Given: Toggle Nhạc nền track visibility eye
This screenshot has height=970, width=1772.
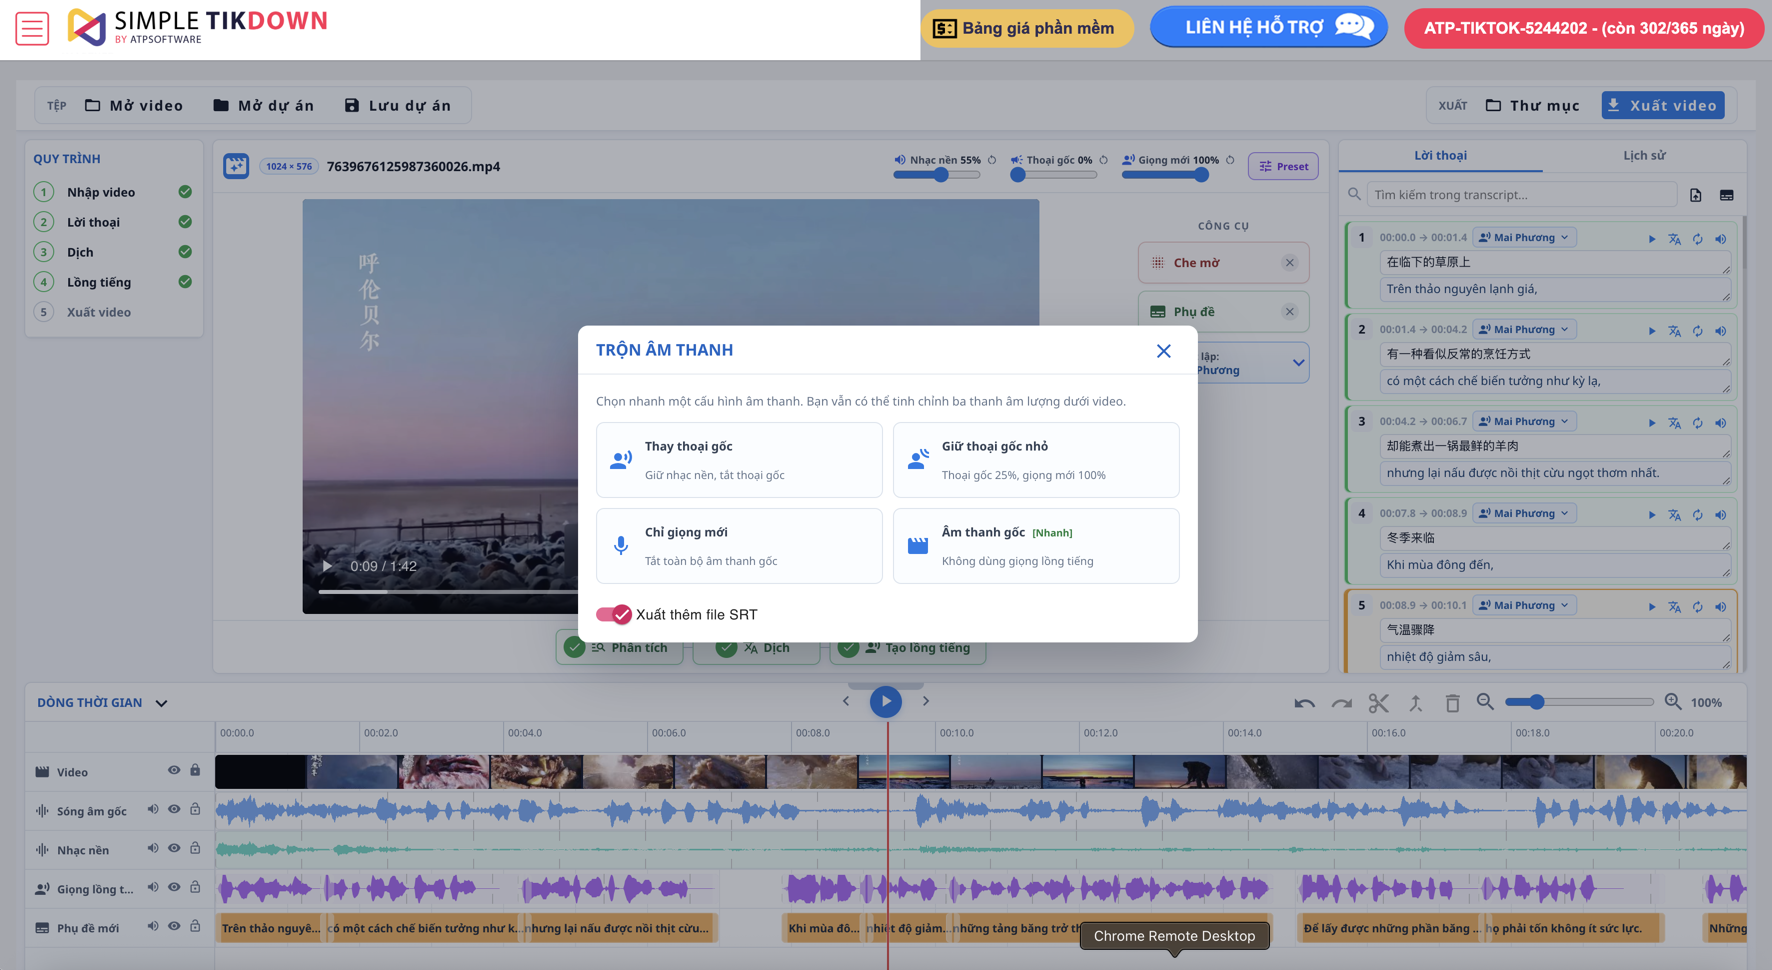Looking at the screenshot, I should pos(174,848).
